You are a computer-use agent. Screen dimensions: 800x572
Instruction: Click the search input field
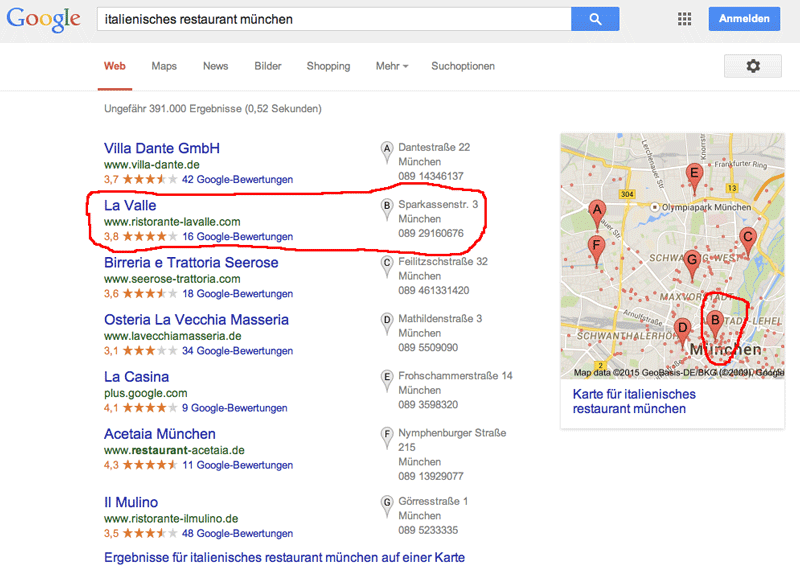(x=334, y=19)
